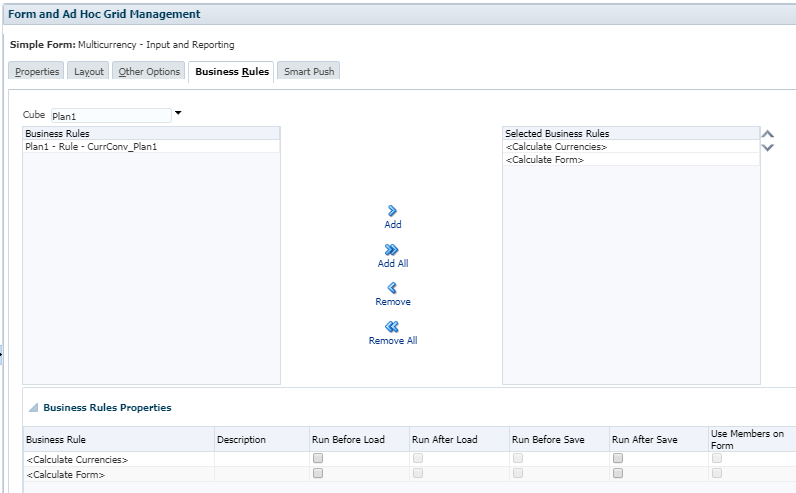Go to the Other Options tab

[x=149, y=71]
